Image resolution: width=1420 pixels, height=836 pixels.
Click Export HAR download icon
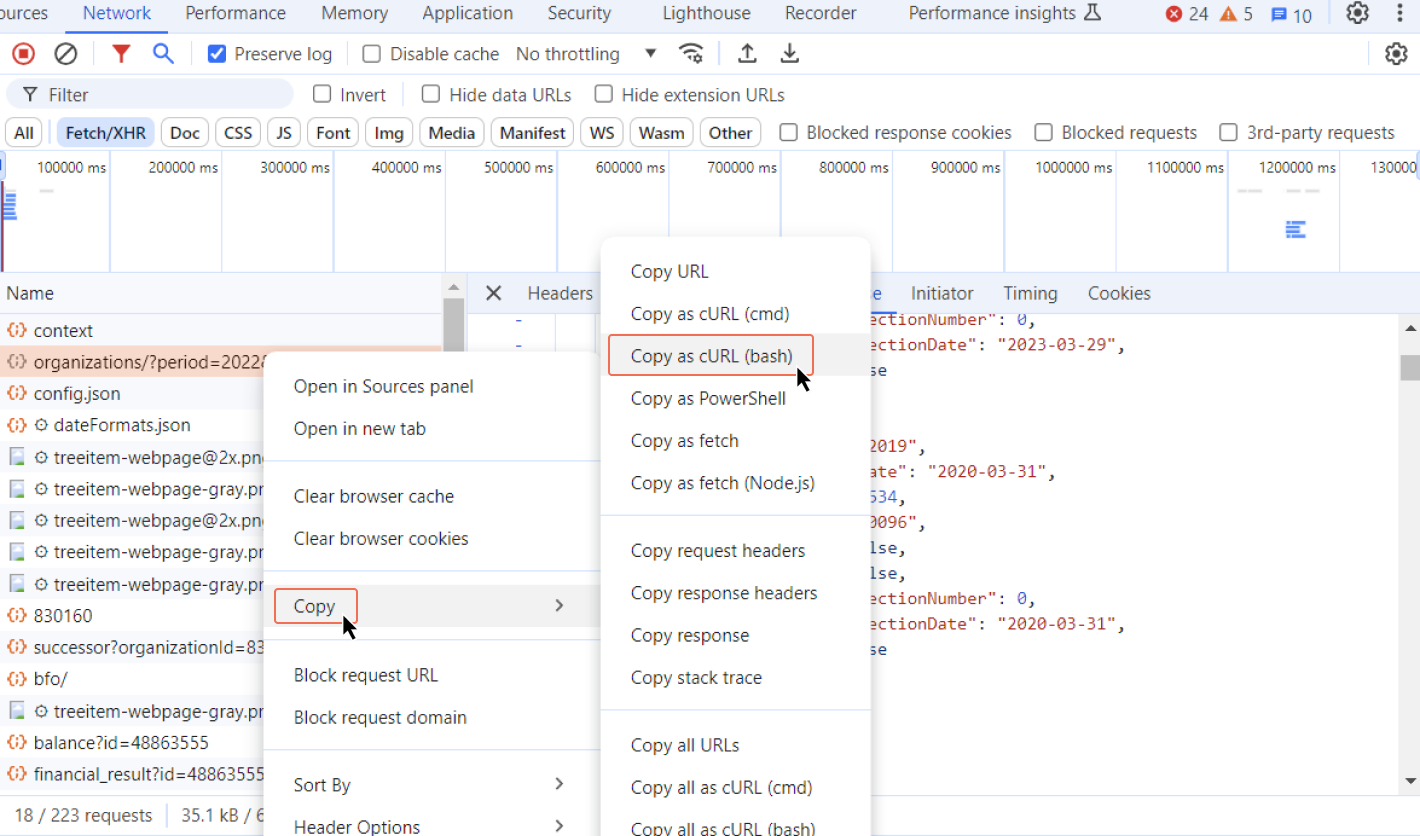point(790,54)
